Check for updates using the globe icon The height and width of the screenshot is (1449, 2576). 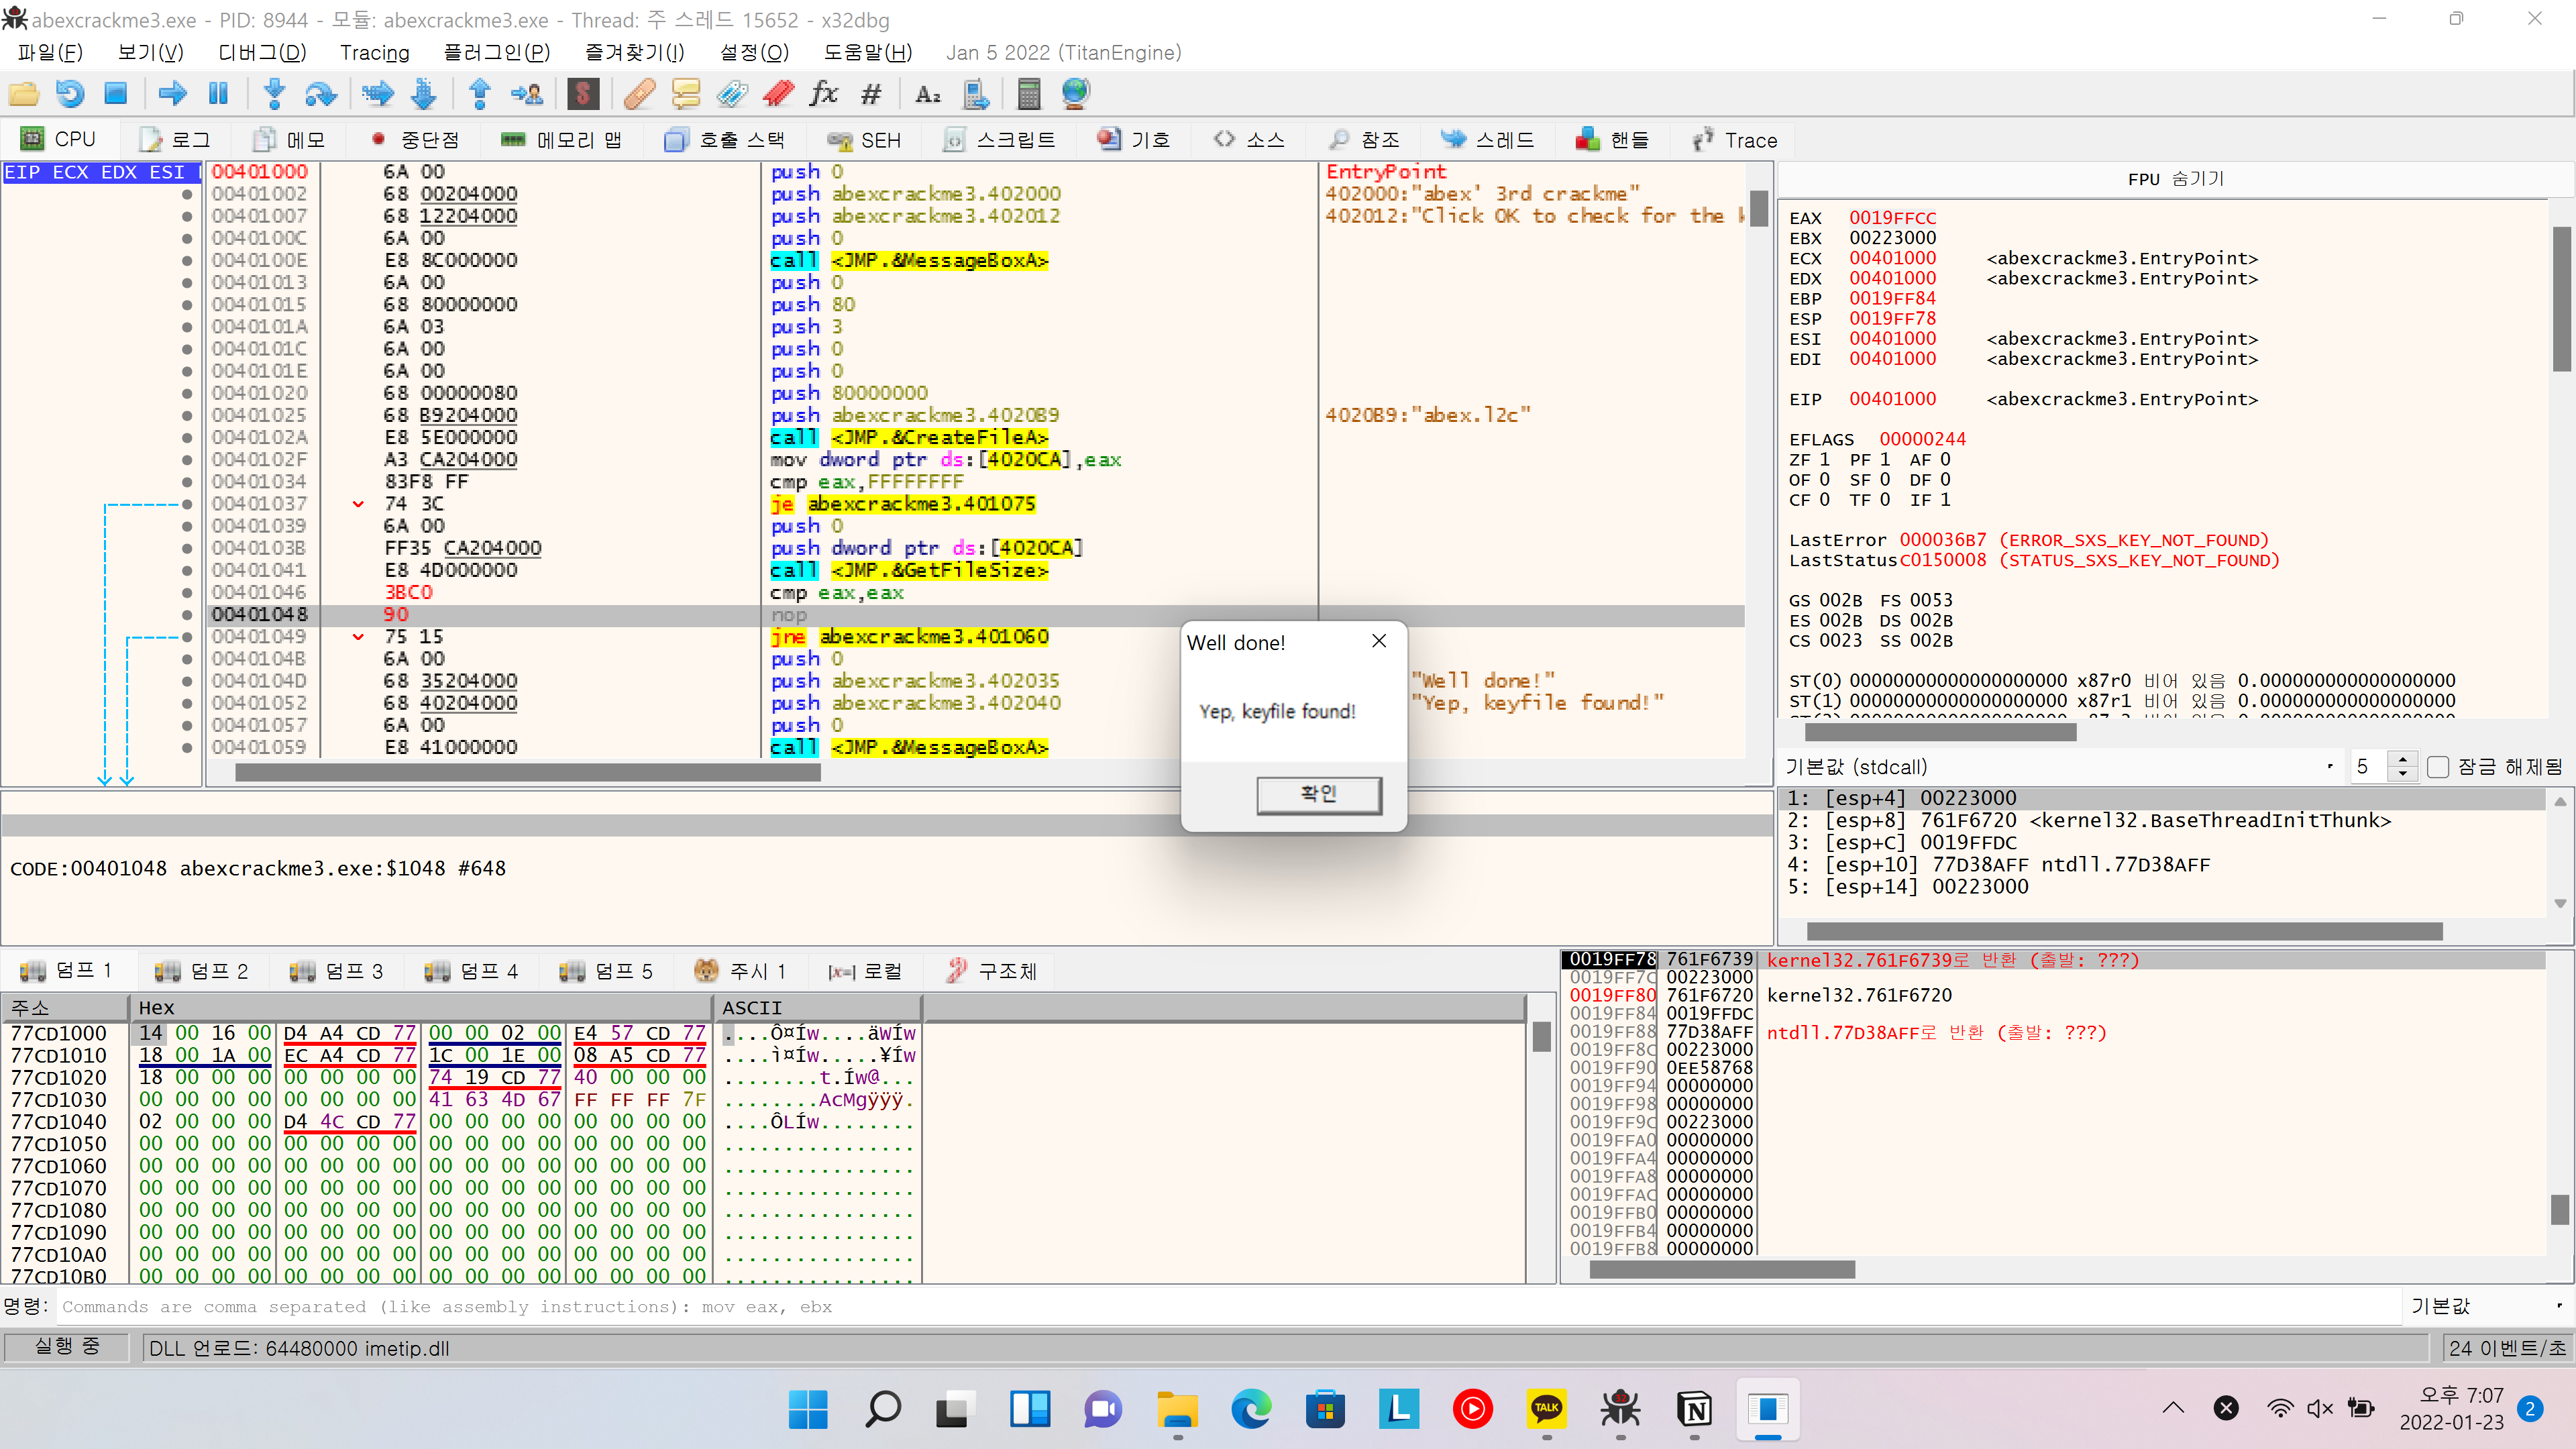point(1076,94)
